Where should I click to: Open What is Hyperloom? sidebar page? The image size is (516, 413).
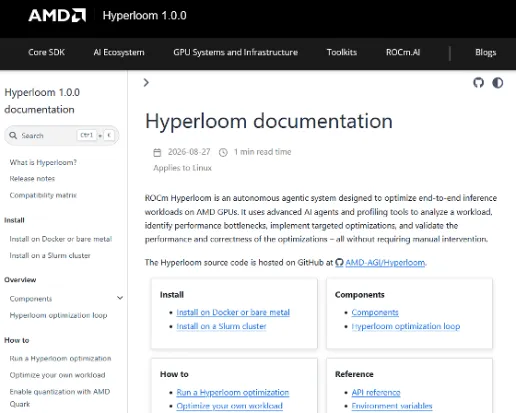pos(43,162)
